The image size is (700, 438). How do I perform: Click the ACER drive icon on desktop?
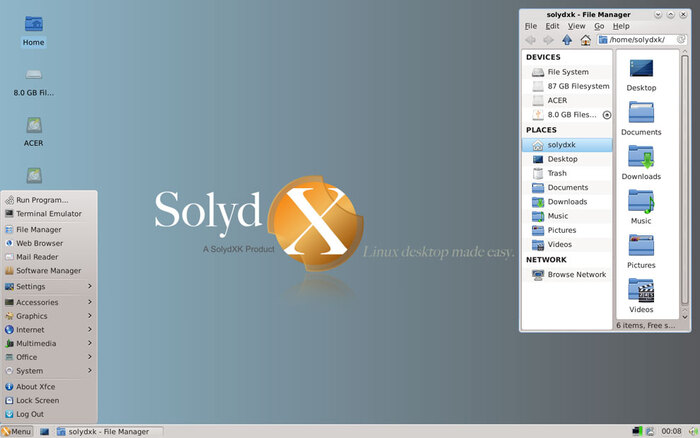click(33, 130)
